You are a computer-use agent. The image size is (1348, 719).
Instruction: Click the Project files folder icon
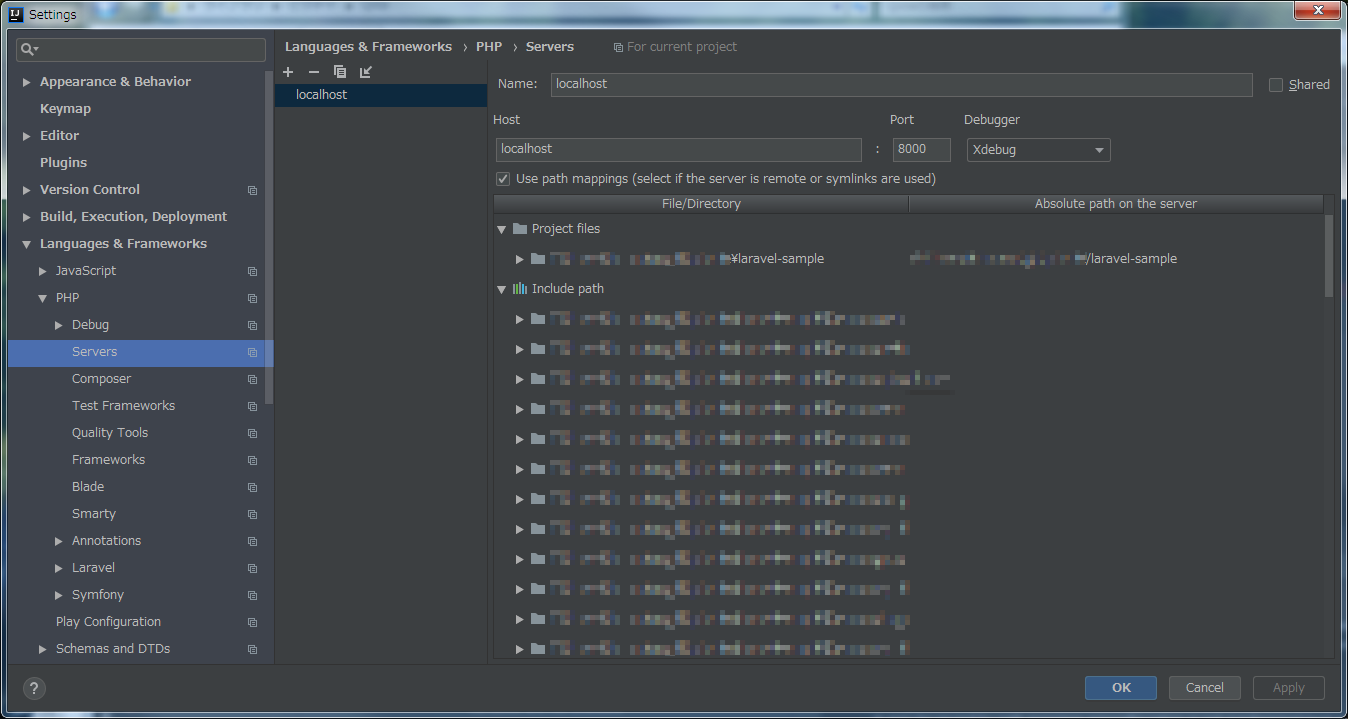(520, 229)
